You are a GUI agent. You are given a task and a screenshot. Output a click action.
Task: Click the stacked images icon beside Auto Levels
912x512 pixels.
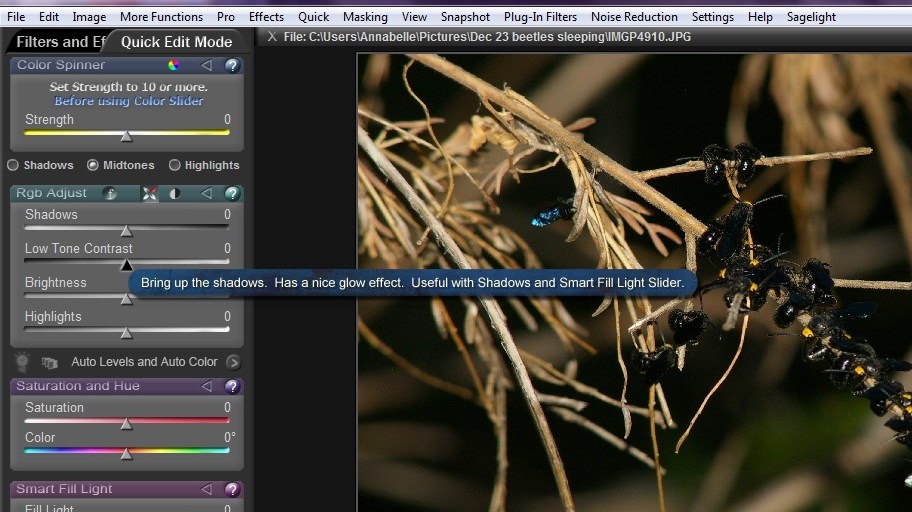[x=49, y=362]
